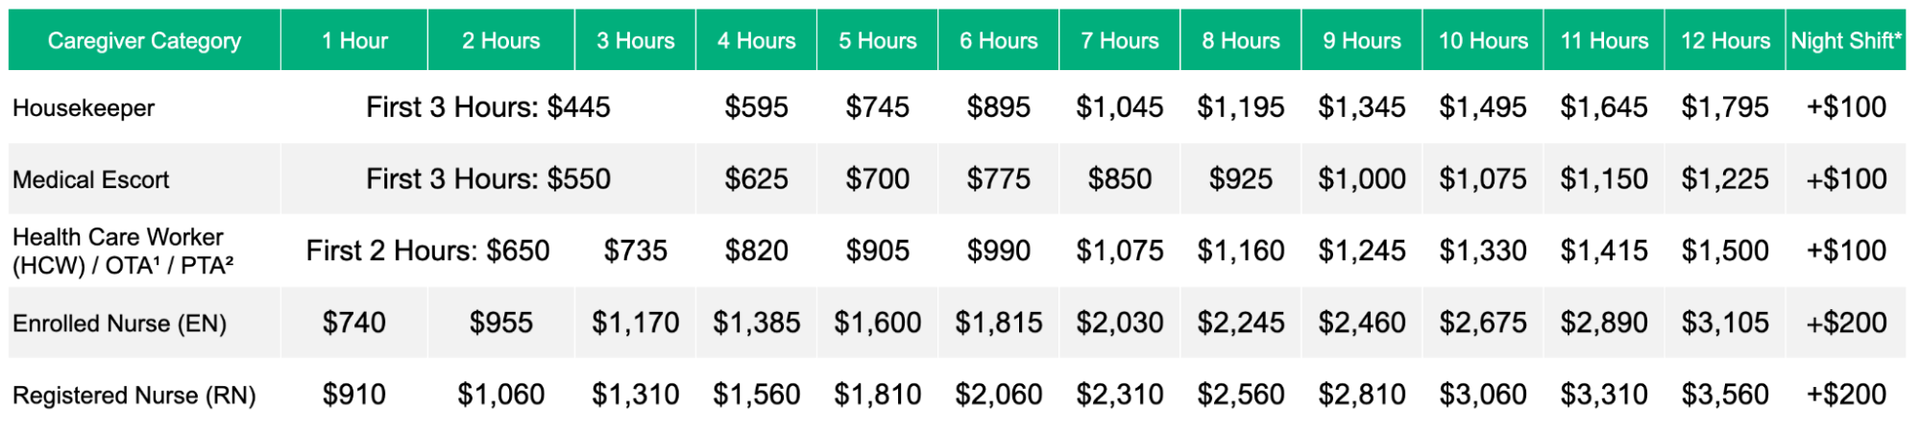Click the First 2 Hours: $650 cell
The height and width of the screenshot is (432, 1920).
click(x=428, y=251)
